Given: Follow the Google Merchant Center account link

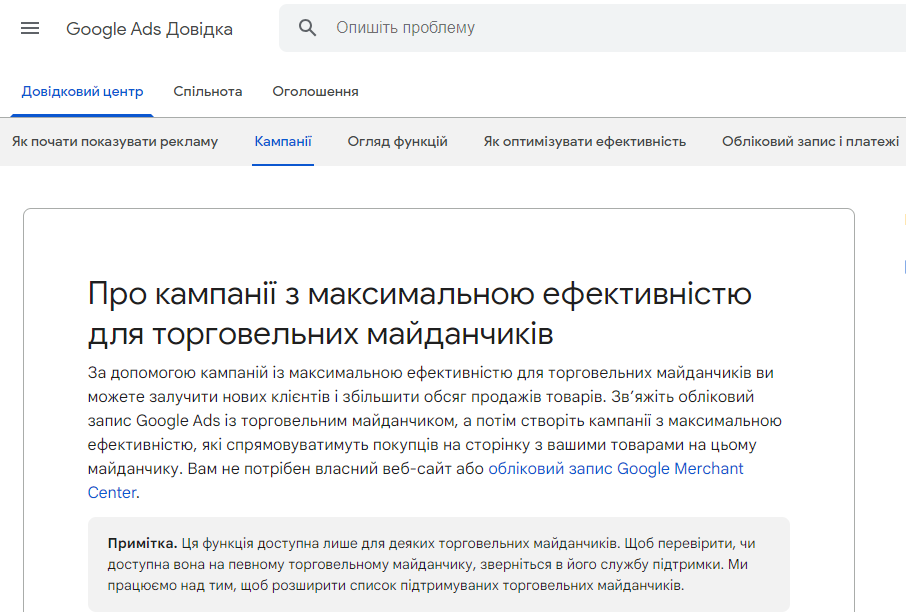Looking at the screenshot, I should pyautogui.click(x=615, y=469).
